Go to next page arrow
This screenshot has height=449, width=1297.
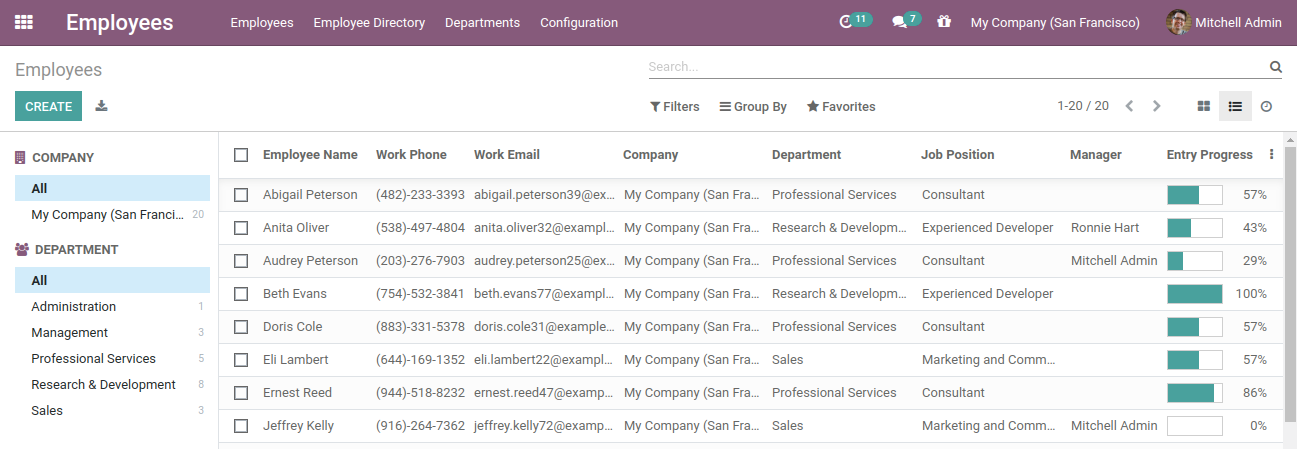coord(1157,106)
